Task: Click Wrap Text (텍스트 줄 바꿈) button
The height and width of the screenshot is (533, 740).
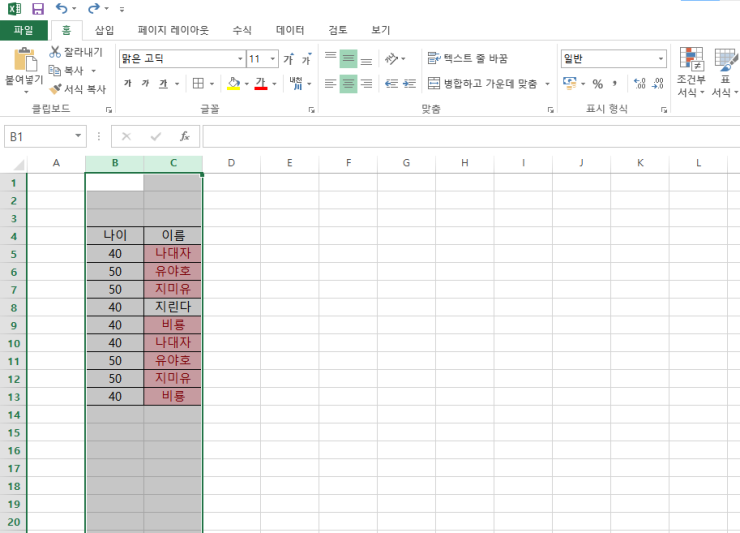Action: 467,59
